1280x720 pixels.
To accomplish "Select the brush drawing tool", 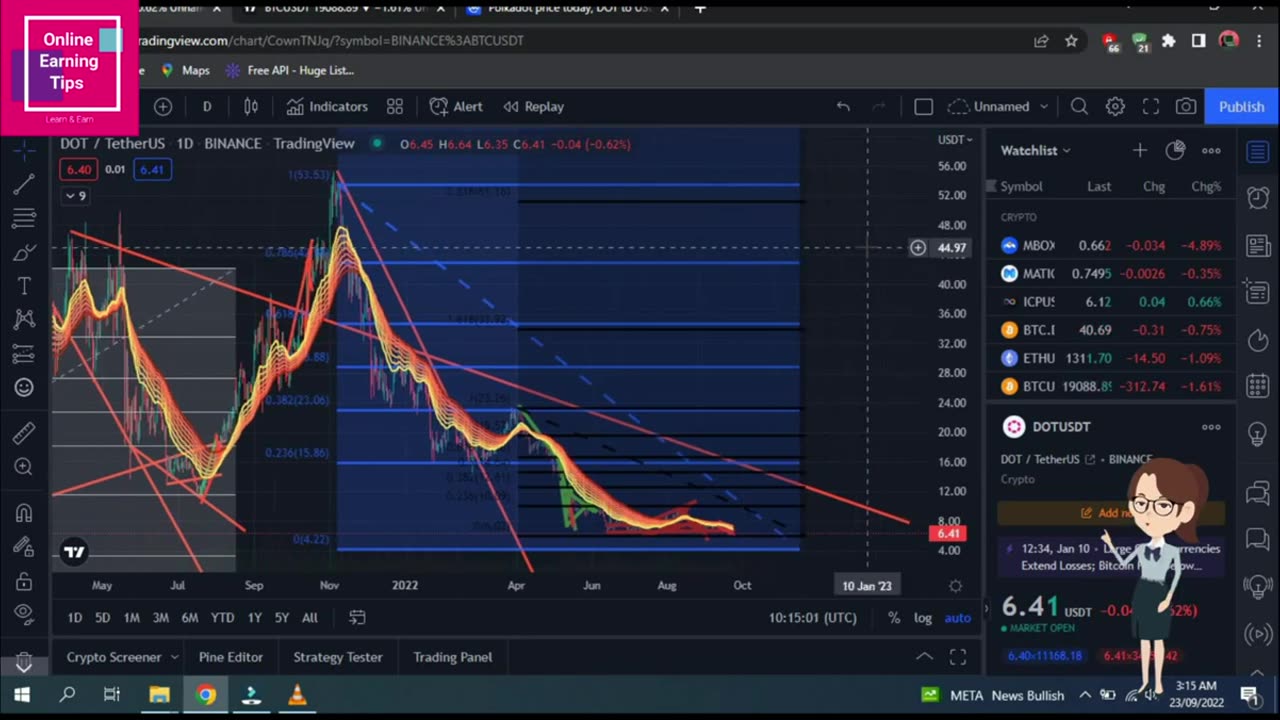I will pyautogui.click(x=24, y=252).
